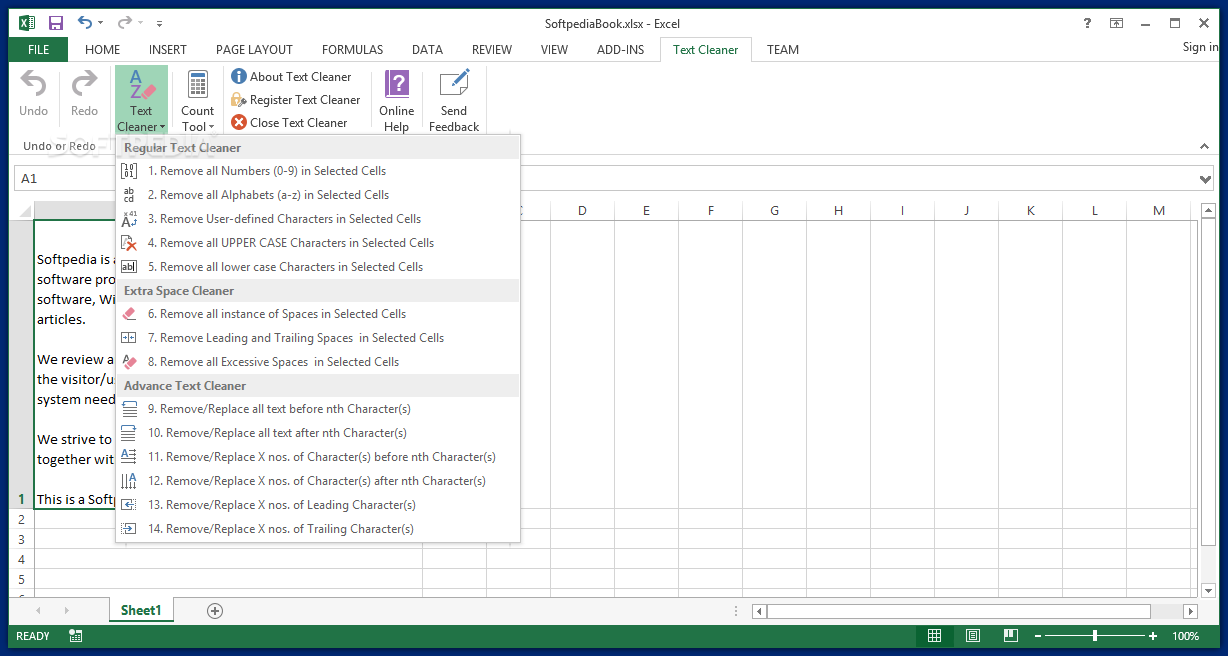Click the Sign in link
This screenshot has height=656, width=1228.
[x=1200, y=47]
